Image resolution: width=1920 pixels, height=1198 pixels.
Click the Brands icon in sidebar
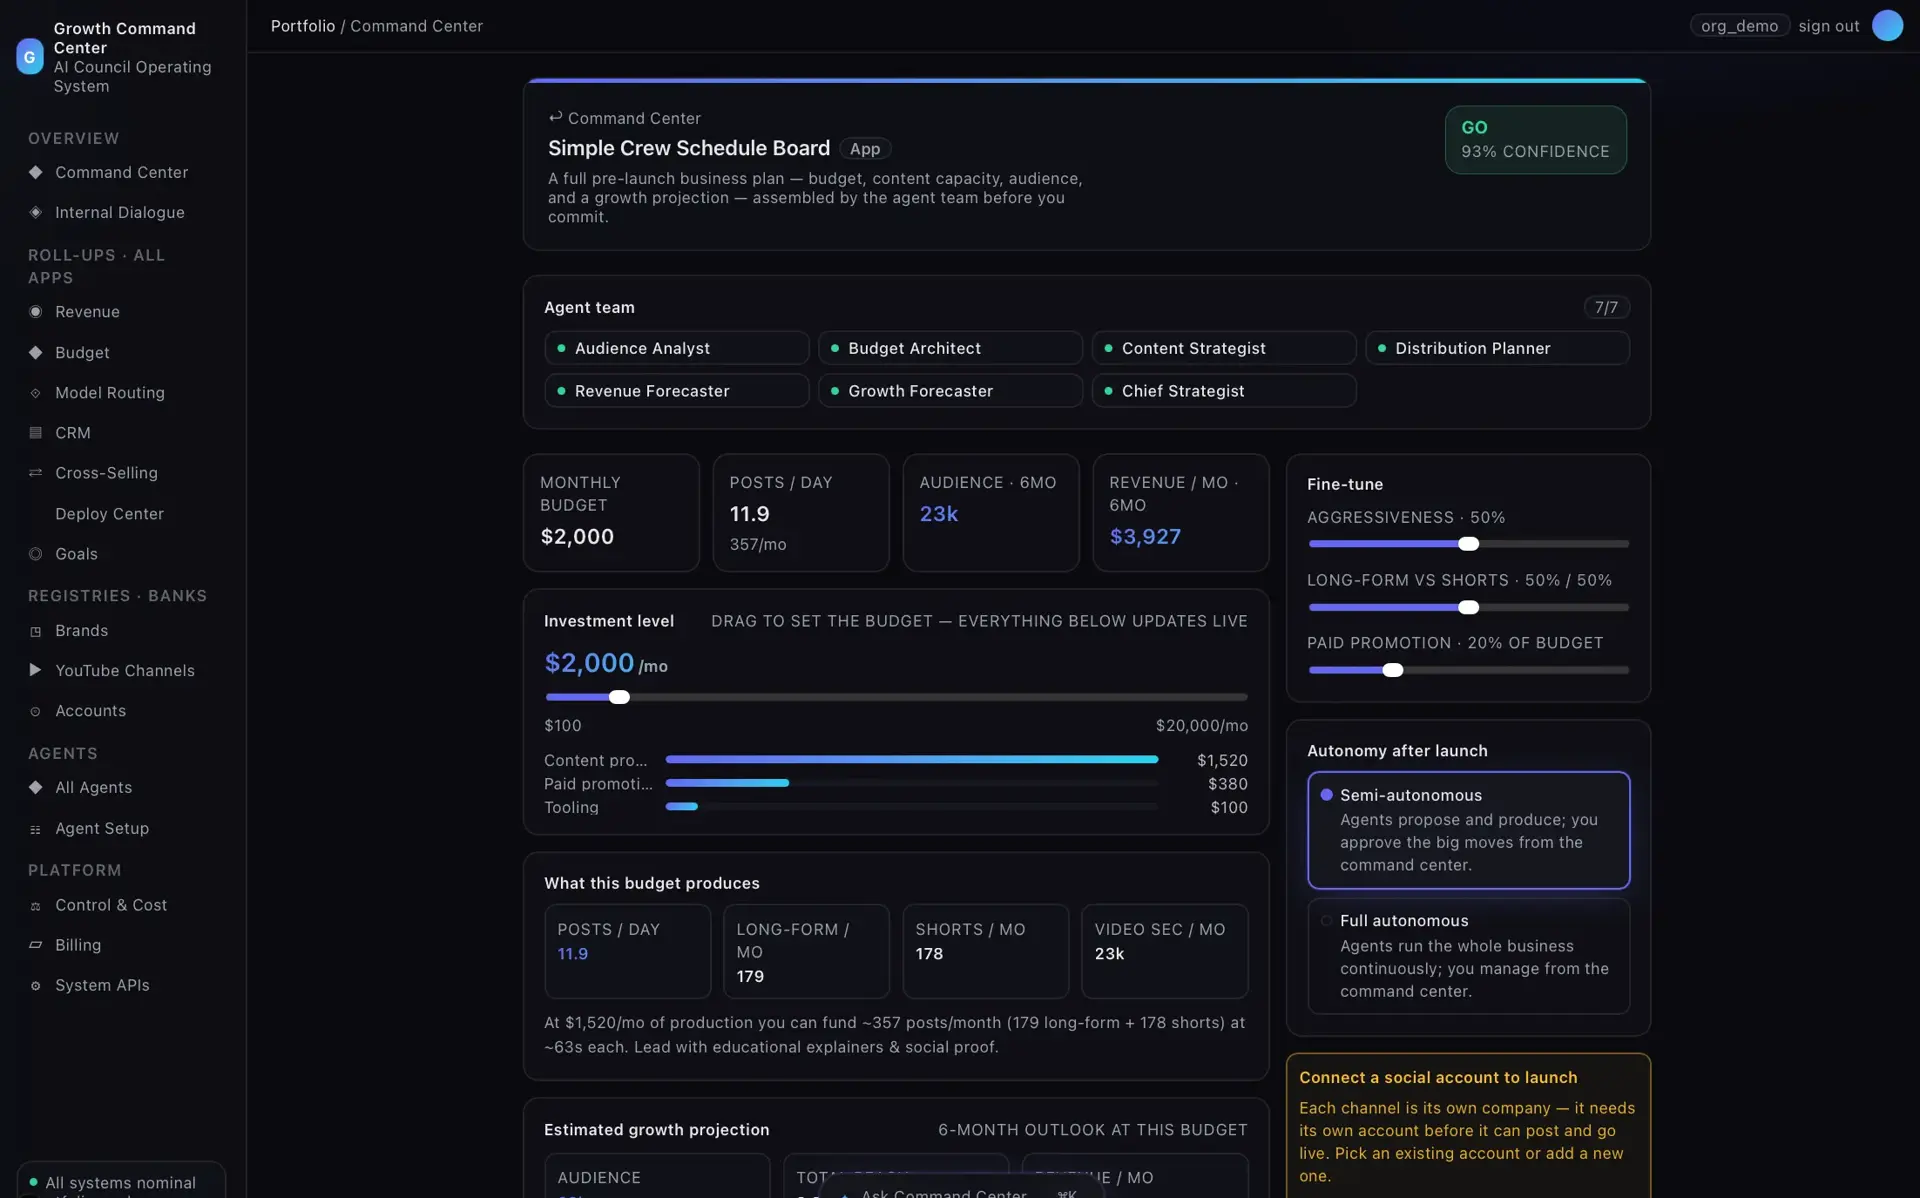tap(36, 631)
